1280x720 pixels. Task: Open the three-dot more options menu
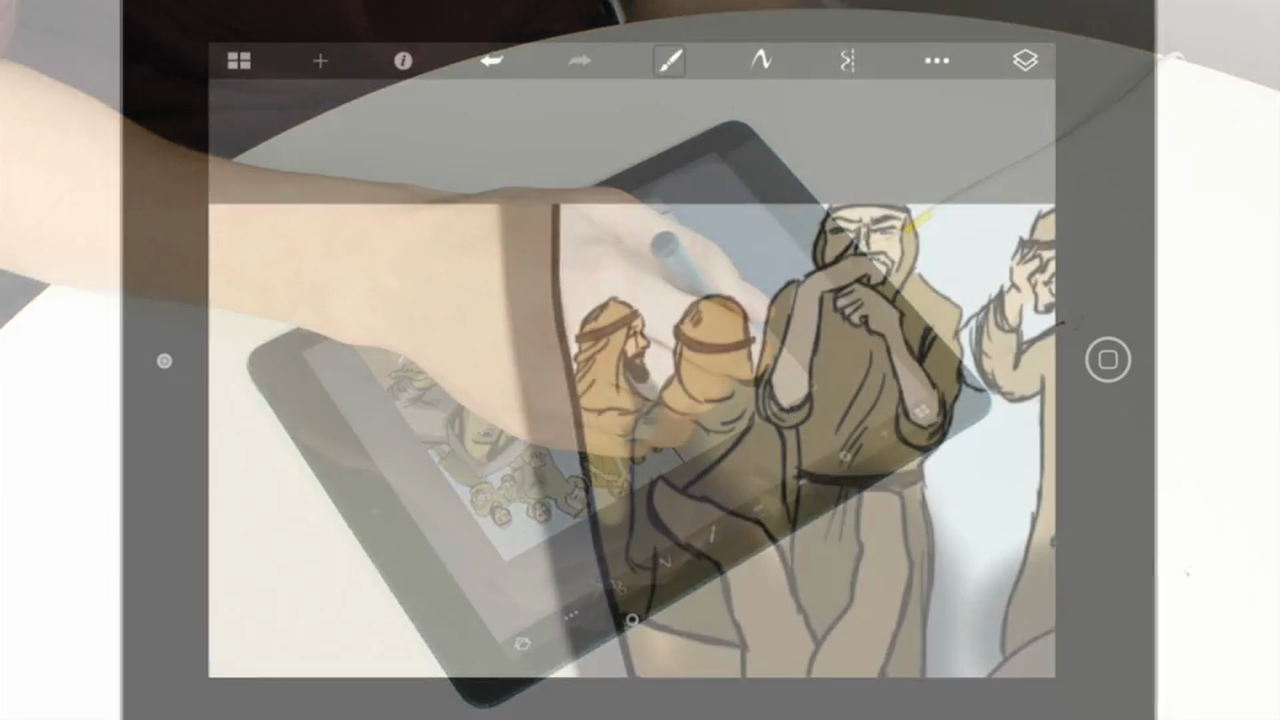pos(937,61)
